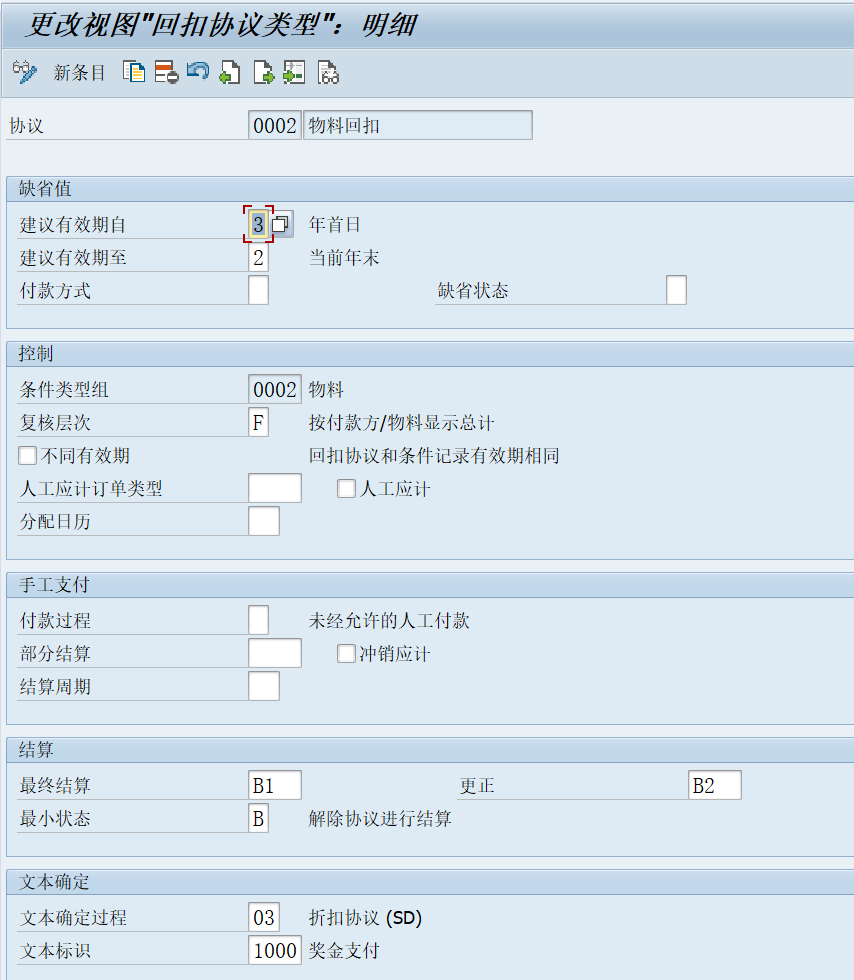Click the document with glasses toolbar icon

[x=328, y=72]
